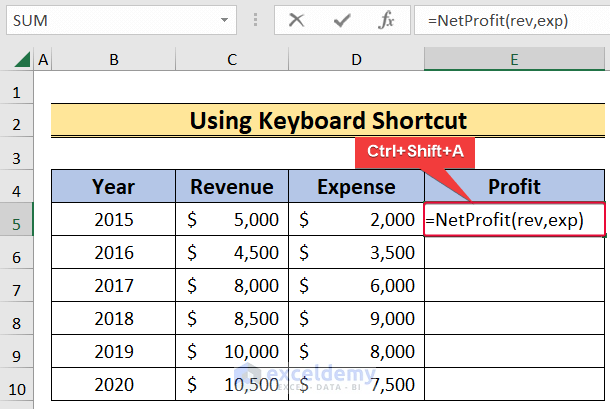
Task: Click the Profit header cell
Action: point(514,186)
